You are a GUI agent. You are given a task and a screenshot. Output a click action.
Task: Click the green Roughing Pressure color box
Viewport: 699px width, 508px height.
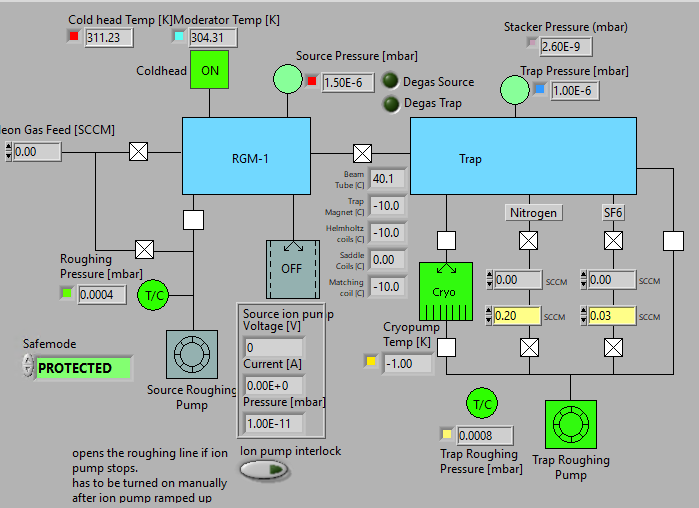pyautogui.click(x=67, y=293)
